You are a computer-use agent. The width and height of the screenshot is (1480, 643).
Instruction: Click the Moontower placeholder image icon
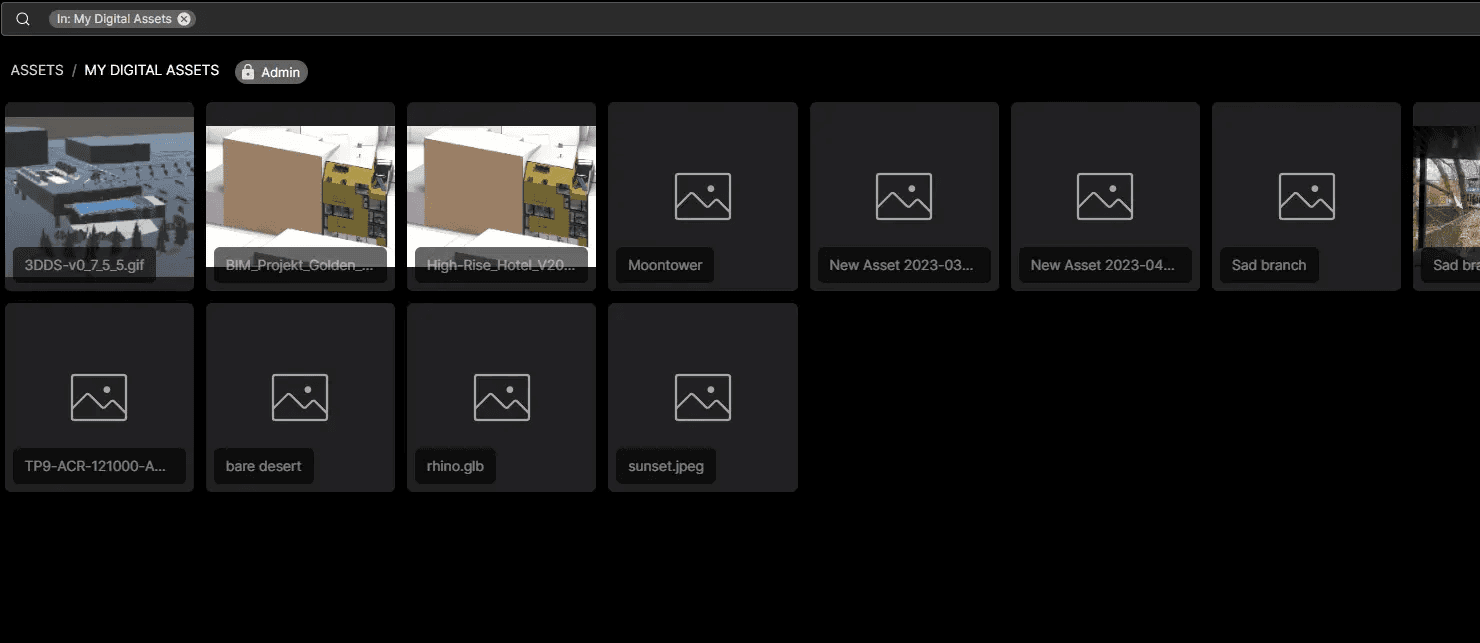pyautogui.click(x=702, y=196)
